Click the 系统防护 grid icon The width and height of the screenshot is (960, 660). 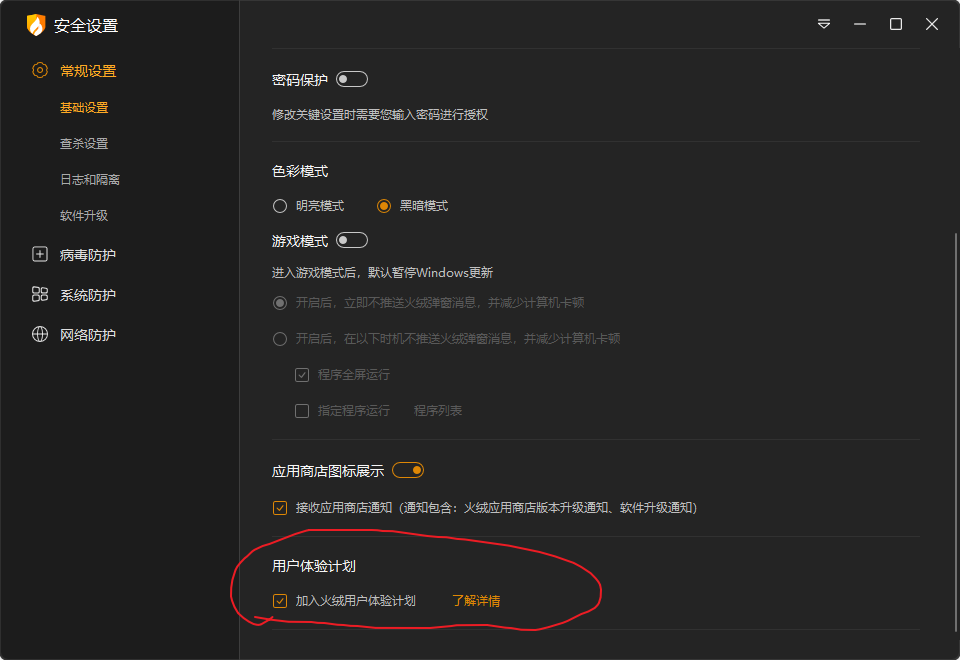(x=40, y=295)
